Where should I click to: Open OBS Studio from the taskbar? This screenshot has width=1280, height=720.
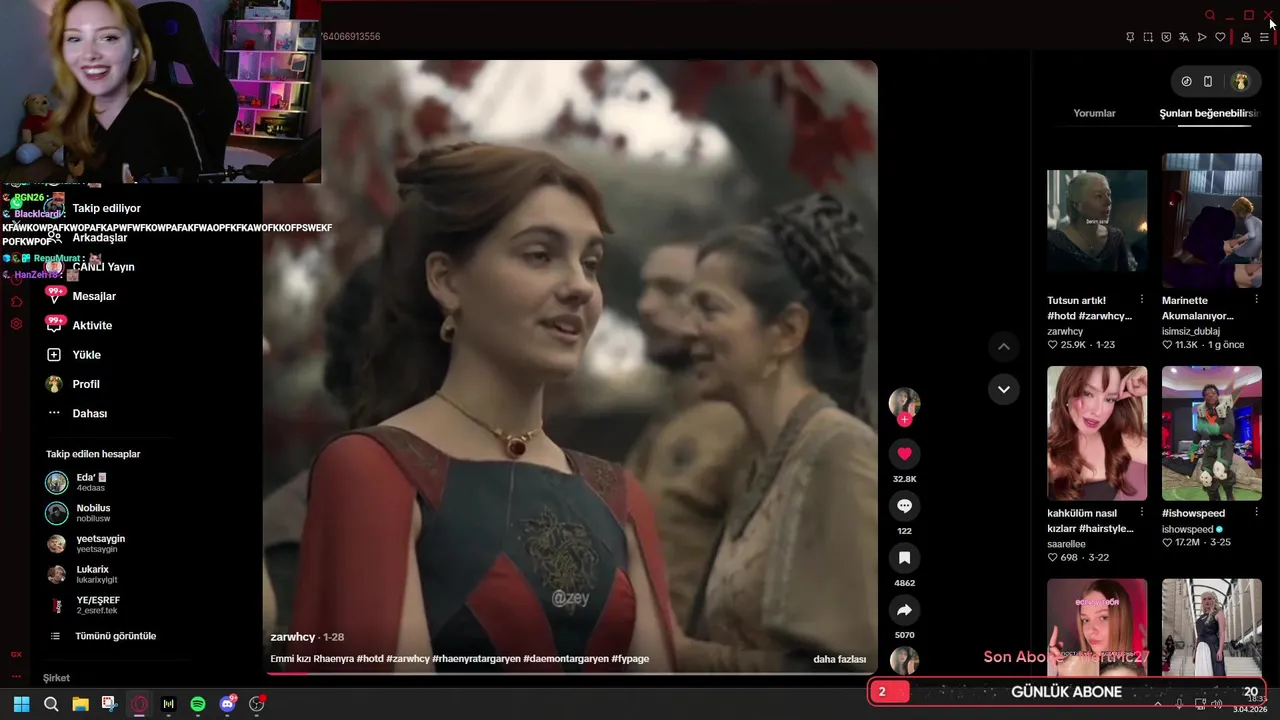(x=257, y=704)
